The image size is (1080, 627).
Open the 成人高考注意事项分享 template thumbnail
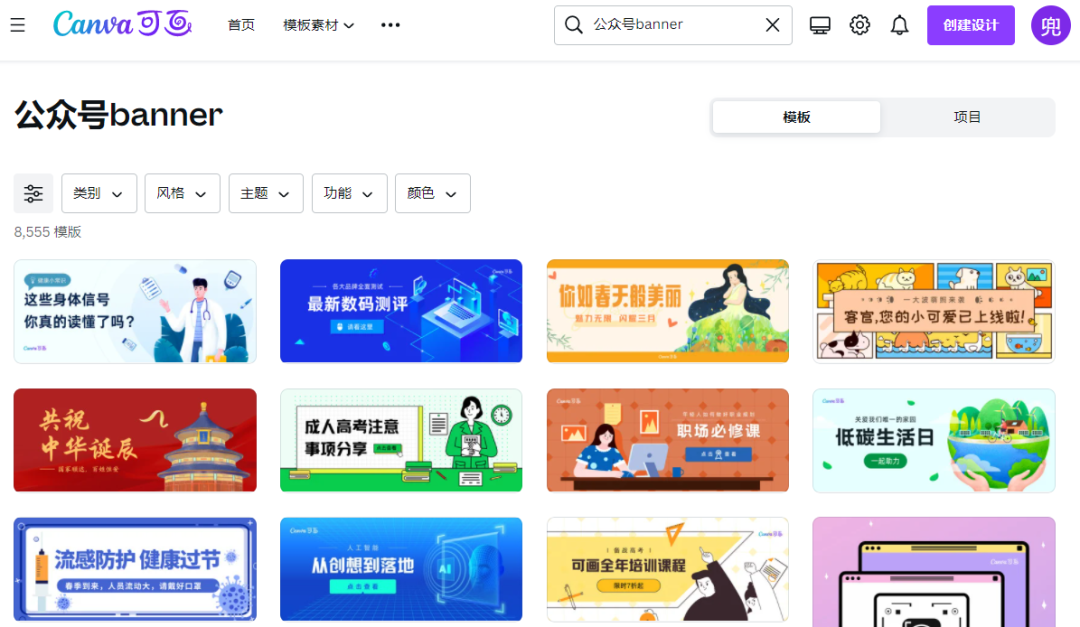pyautogui.click(x=401, y=440)
